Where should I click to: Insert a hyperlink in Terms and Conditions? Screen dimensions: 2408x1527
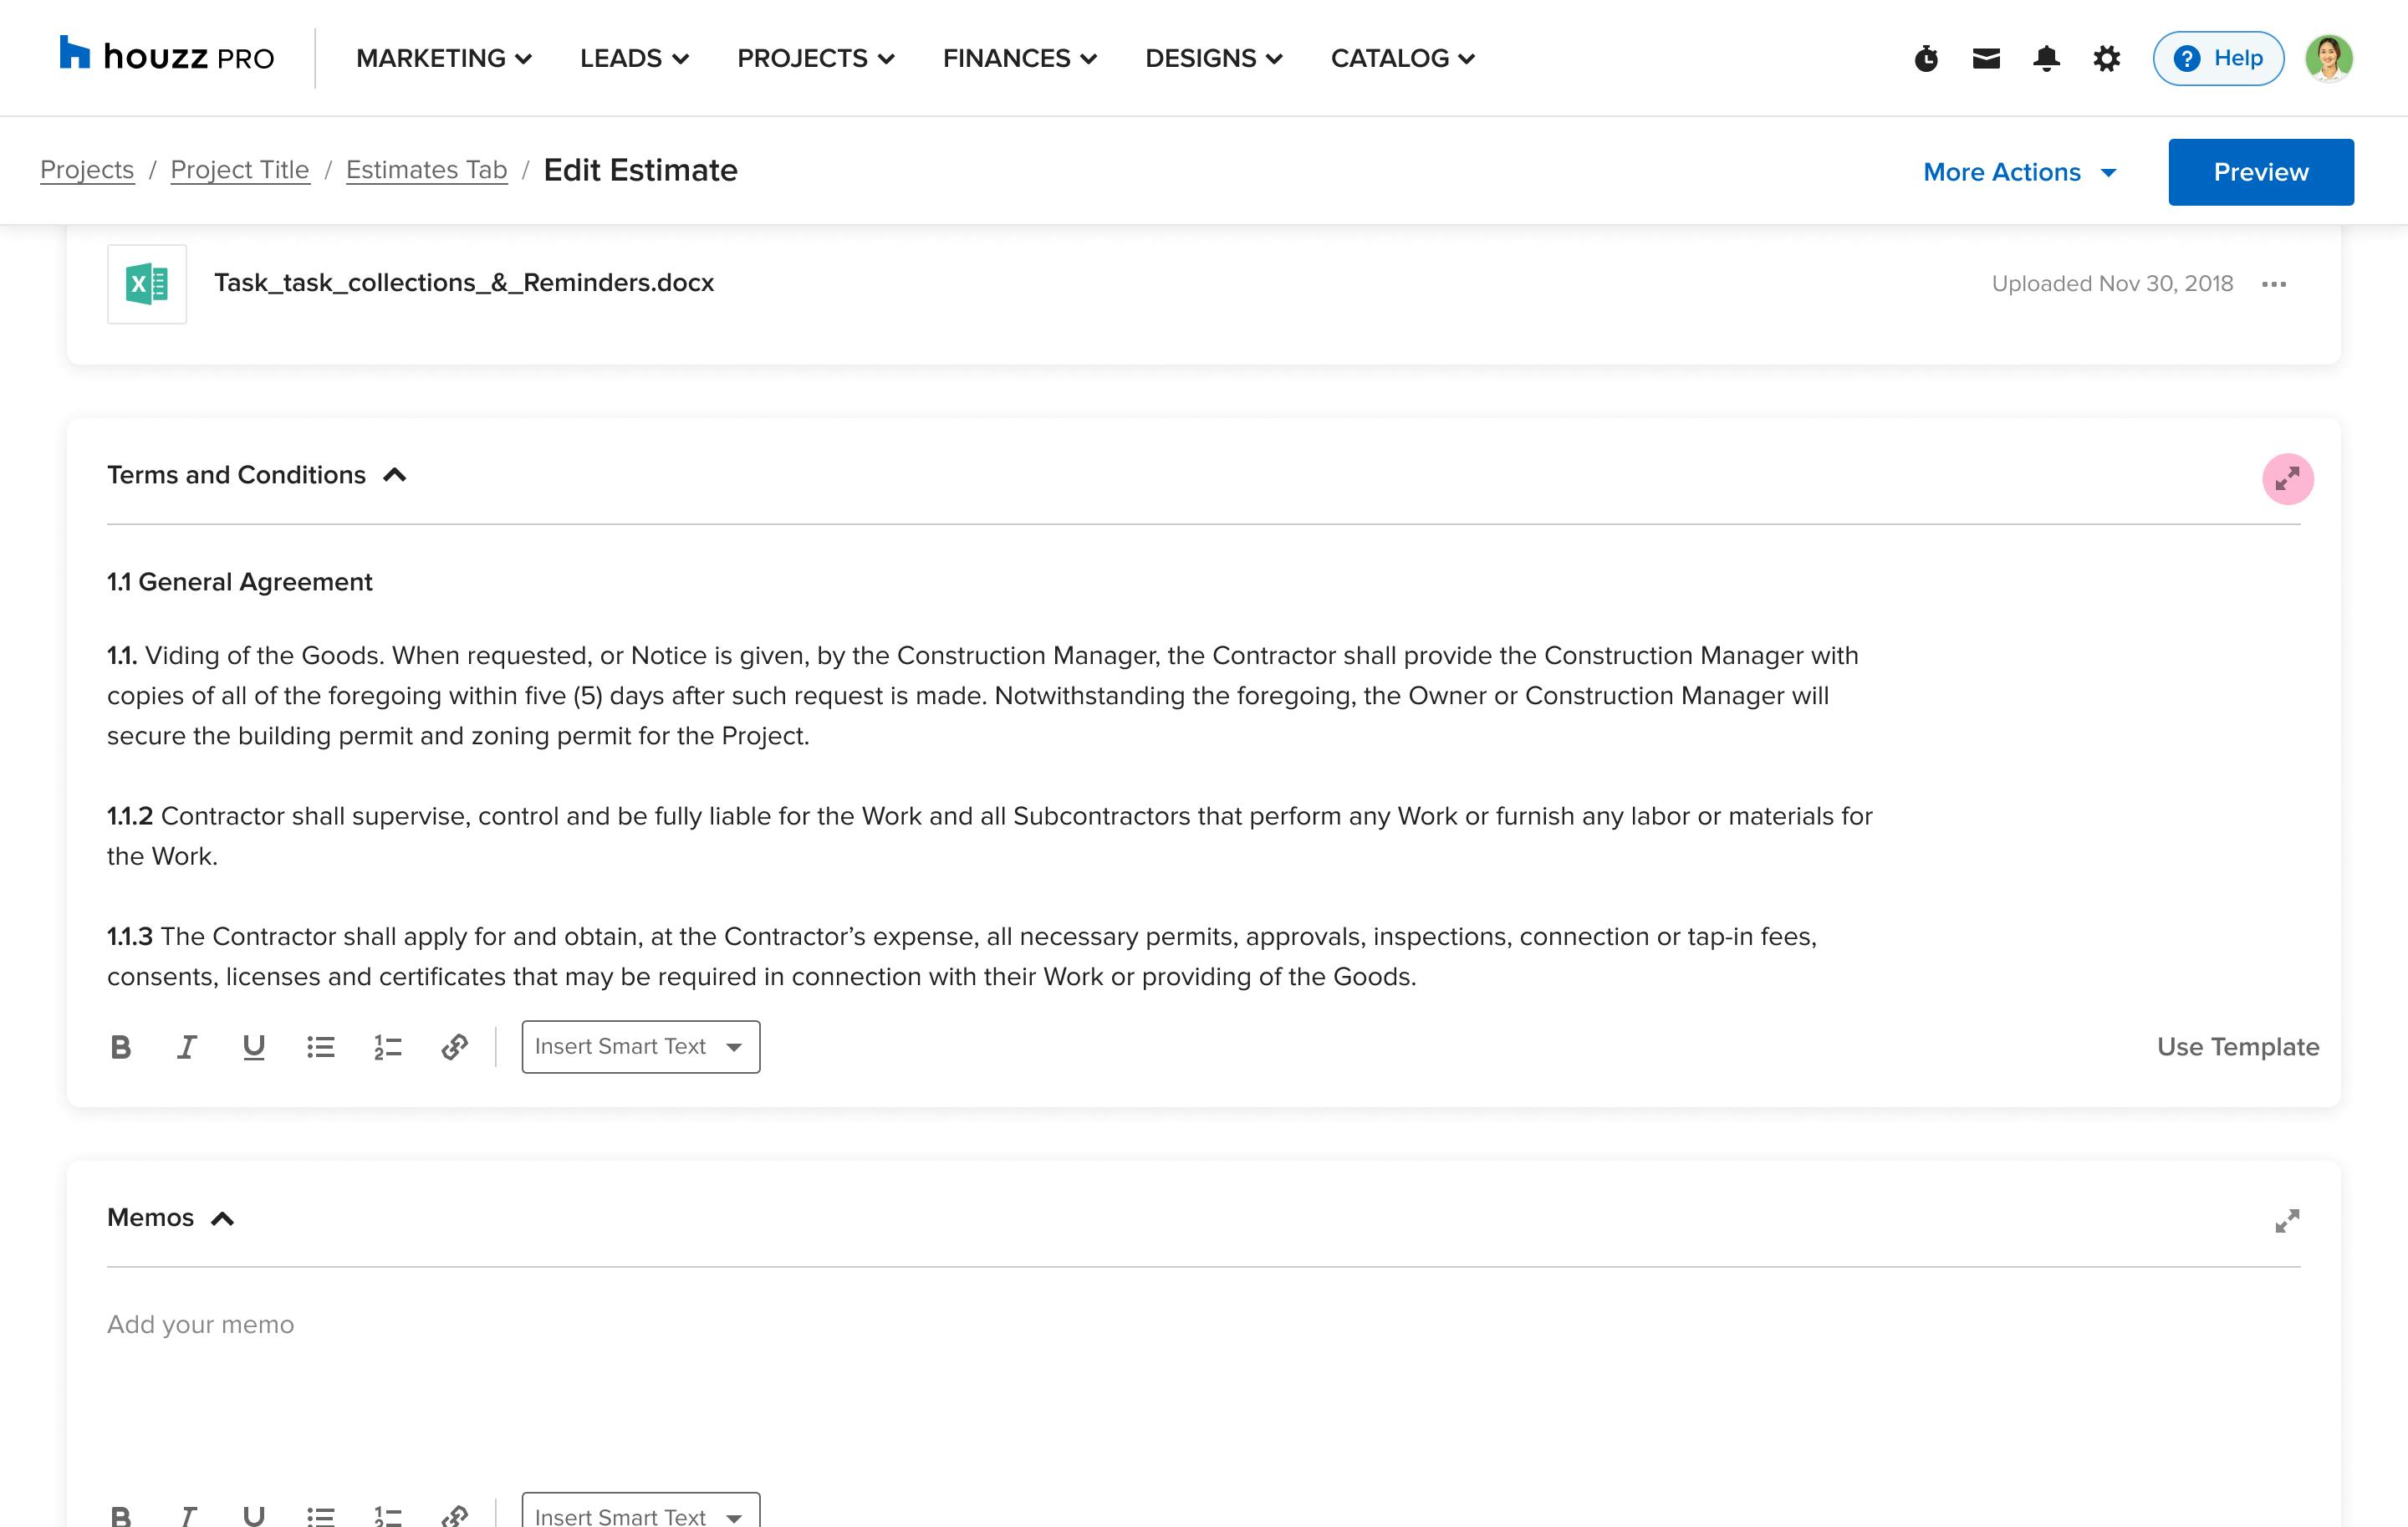coord(455,1046)
